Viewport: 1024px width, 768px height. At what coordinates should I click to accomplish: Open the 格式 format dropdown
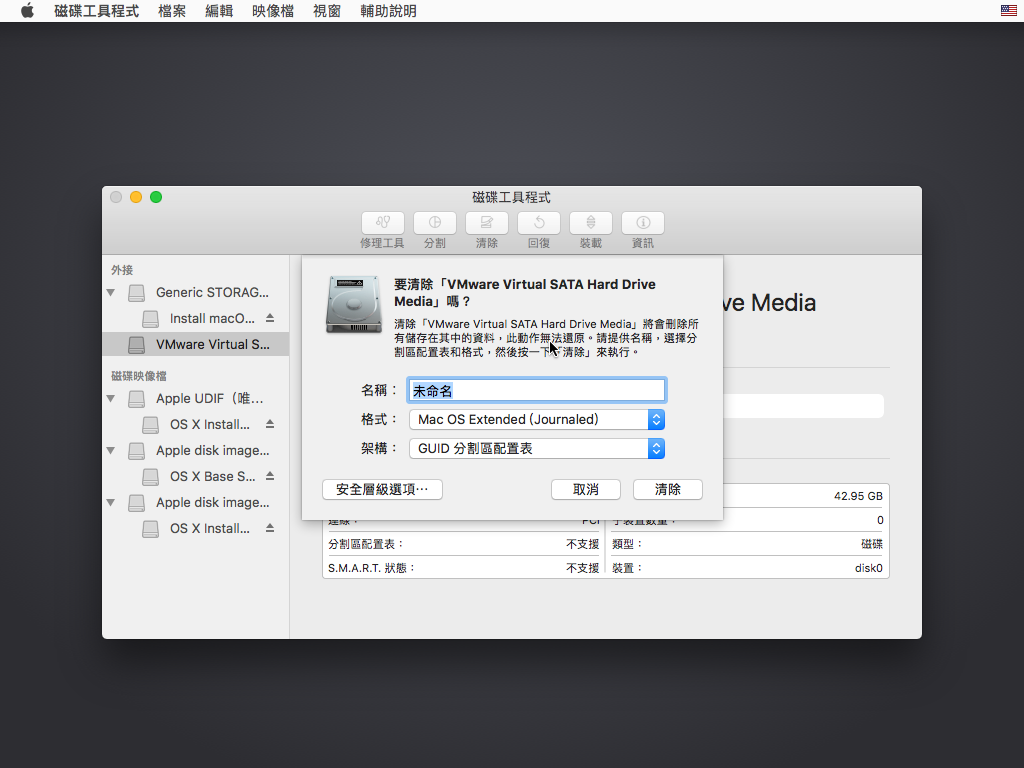point(537,419)
